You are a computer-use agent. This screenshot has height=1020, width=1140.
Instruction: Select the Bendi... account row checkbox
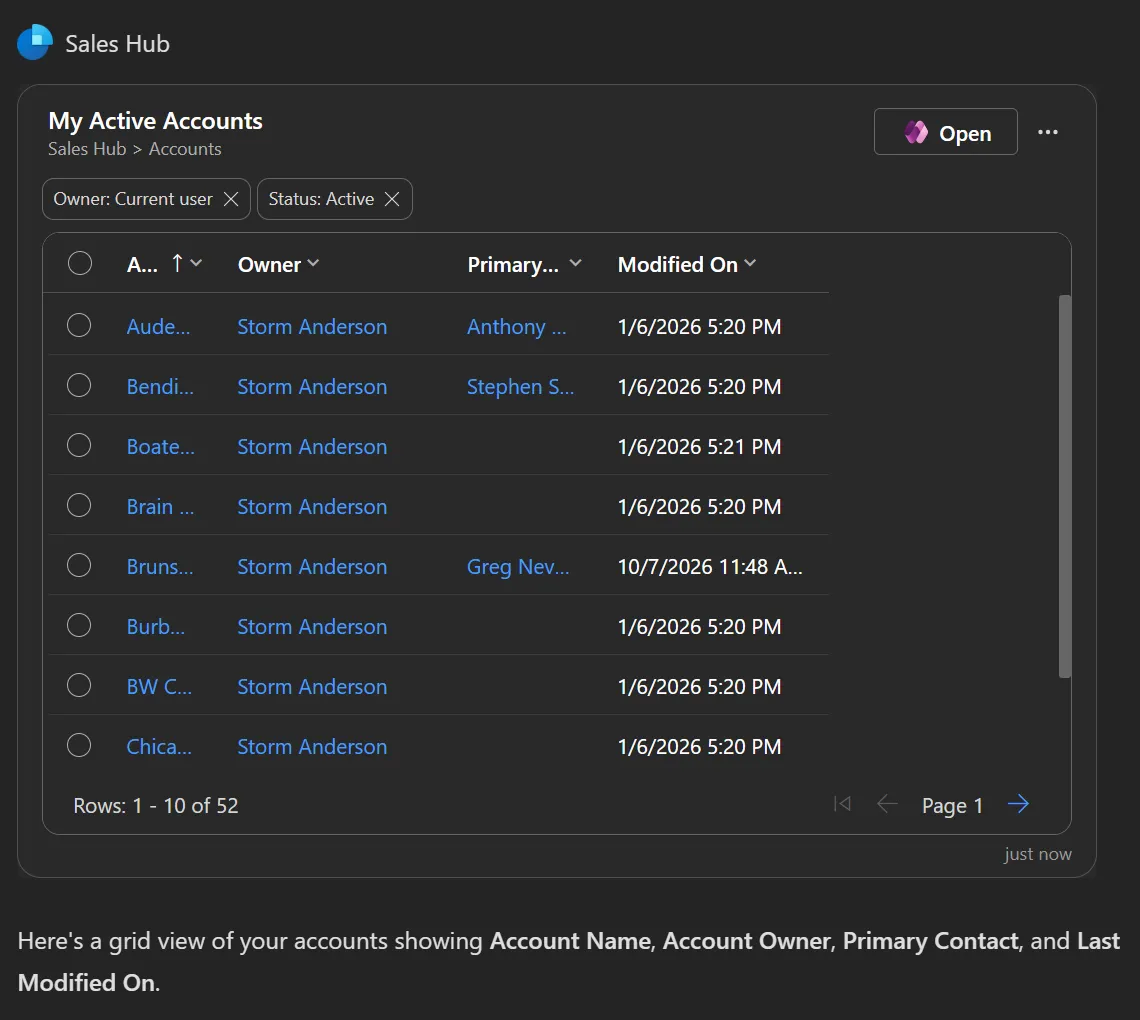coord(79,385)
